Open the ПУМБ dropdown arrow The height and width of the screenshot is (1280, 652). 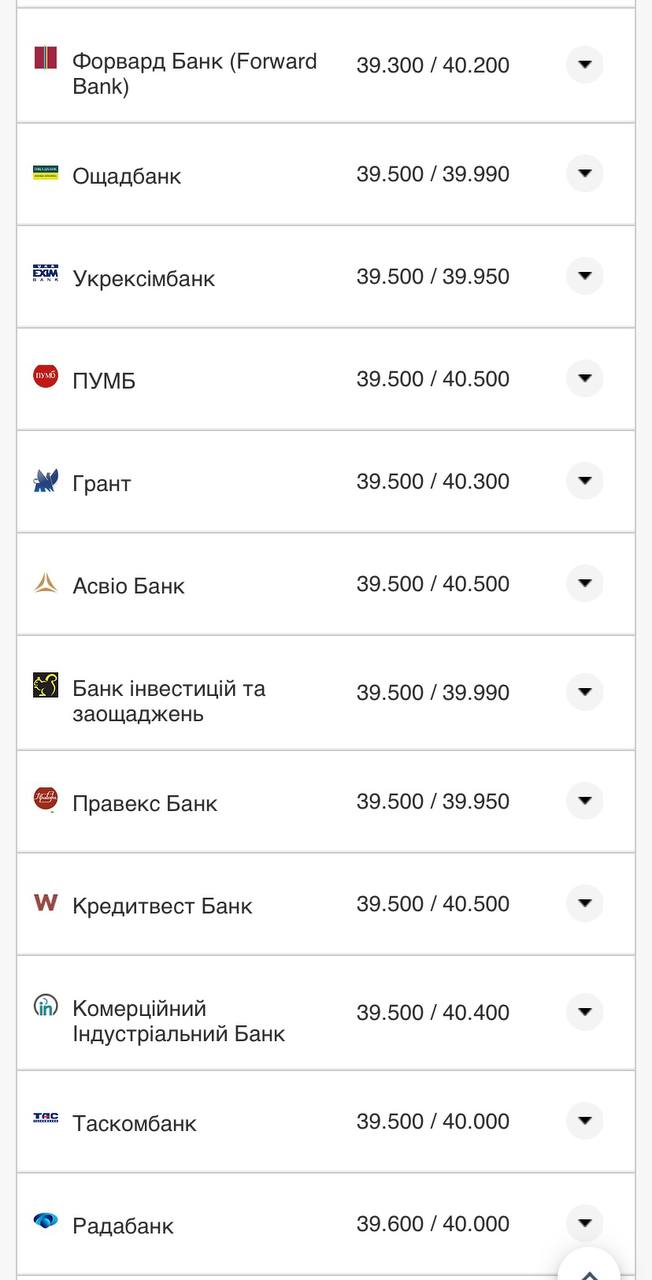(584, 378)
